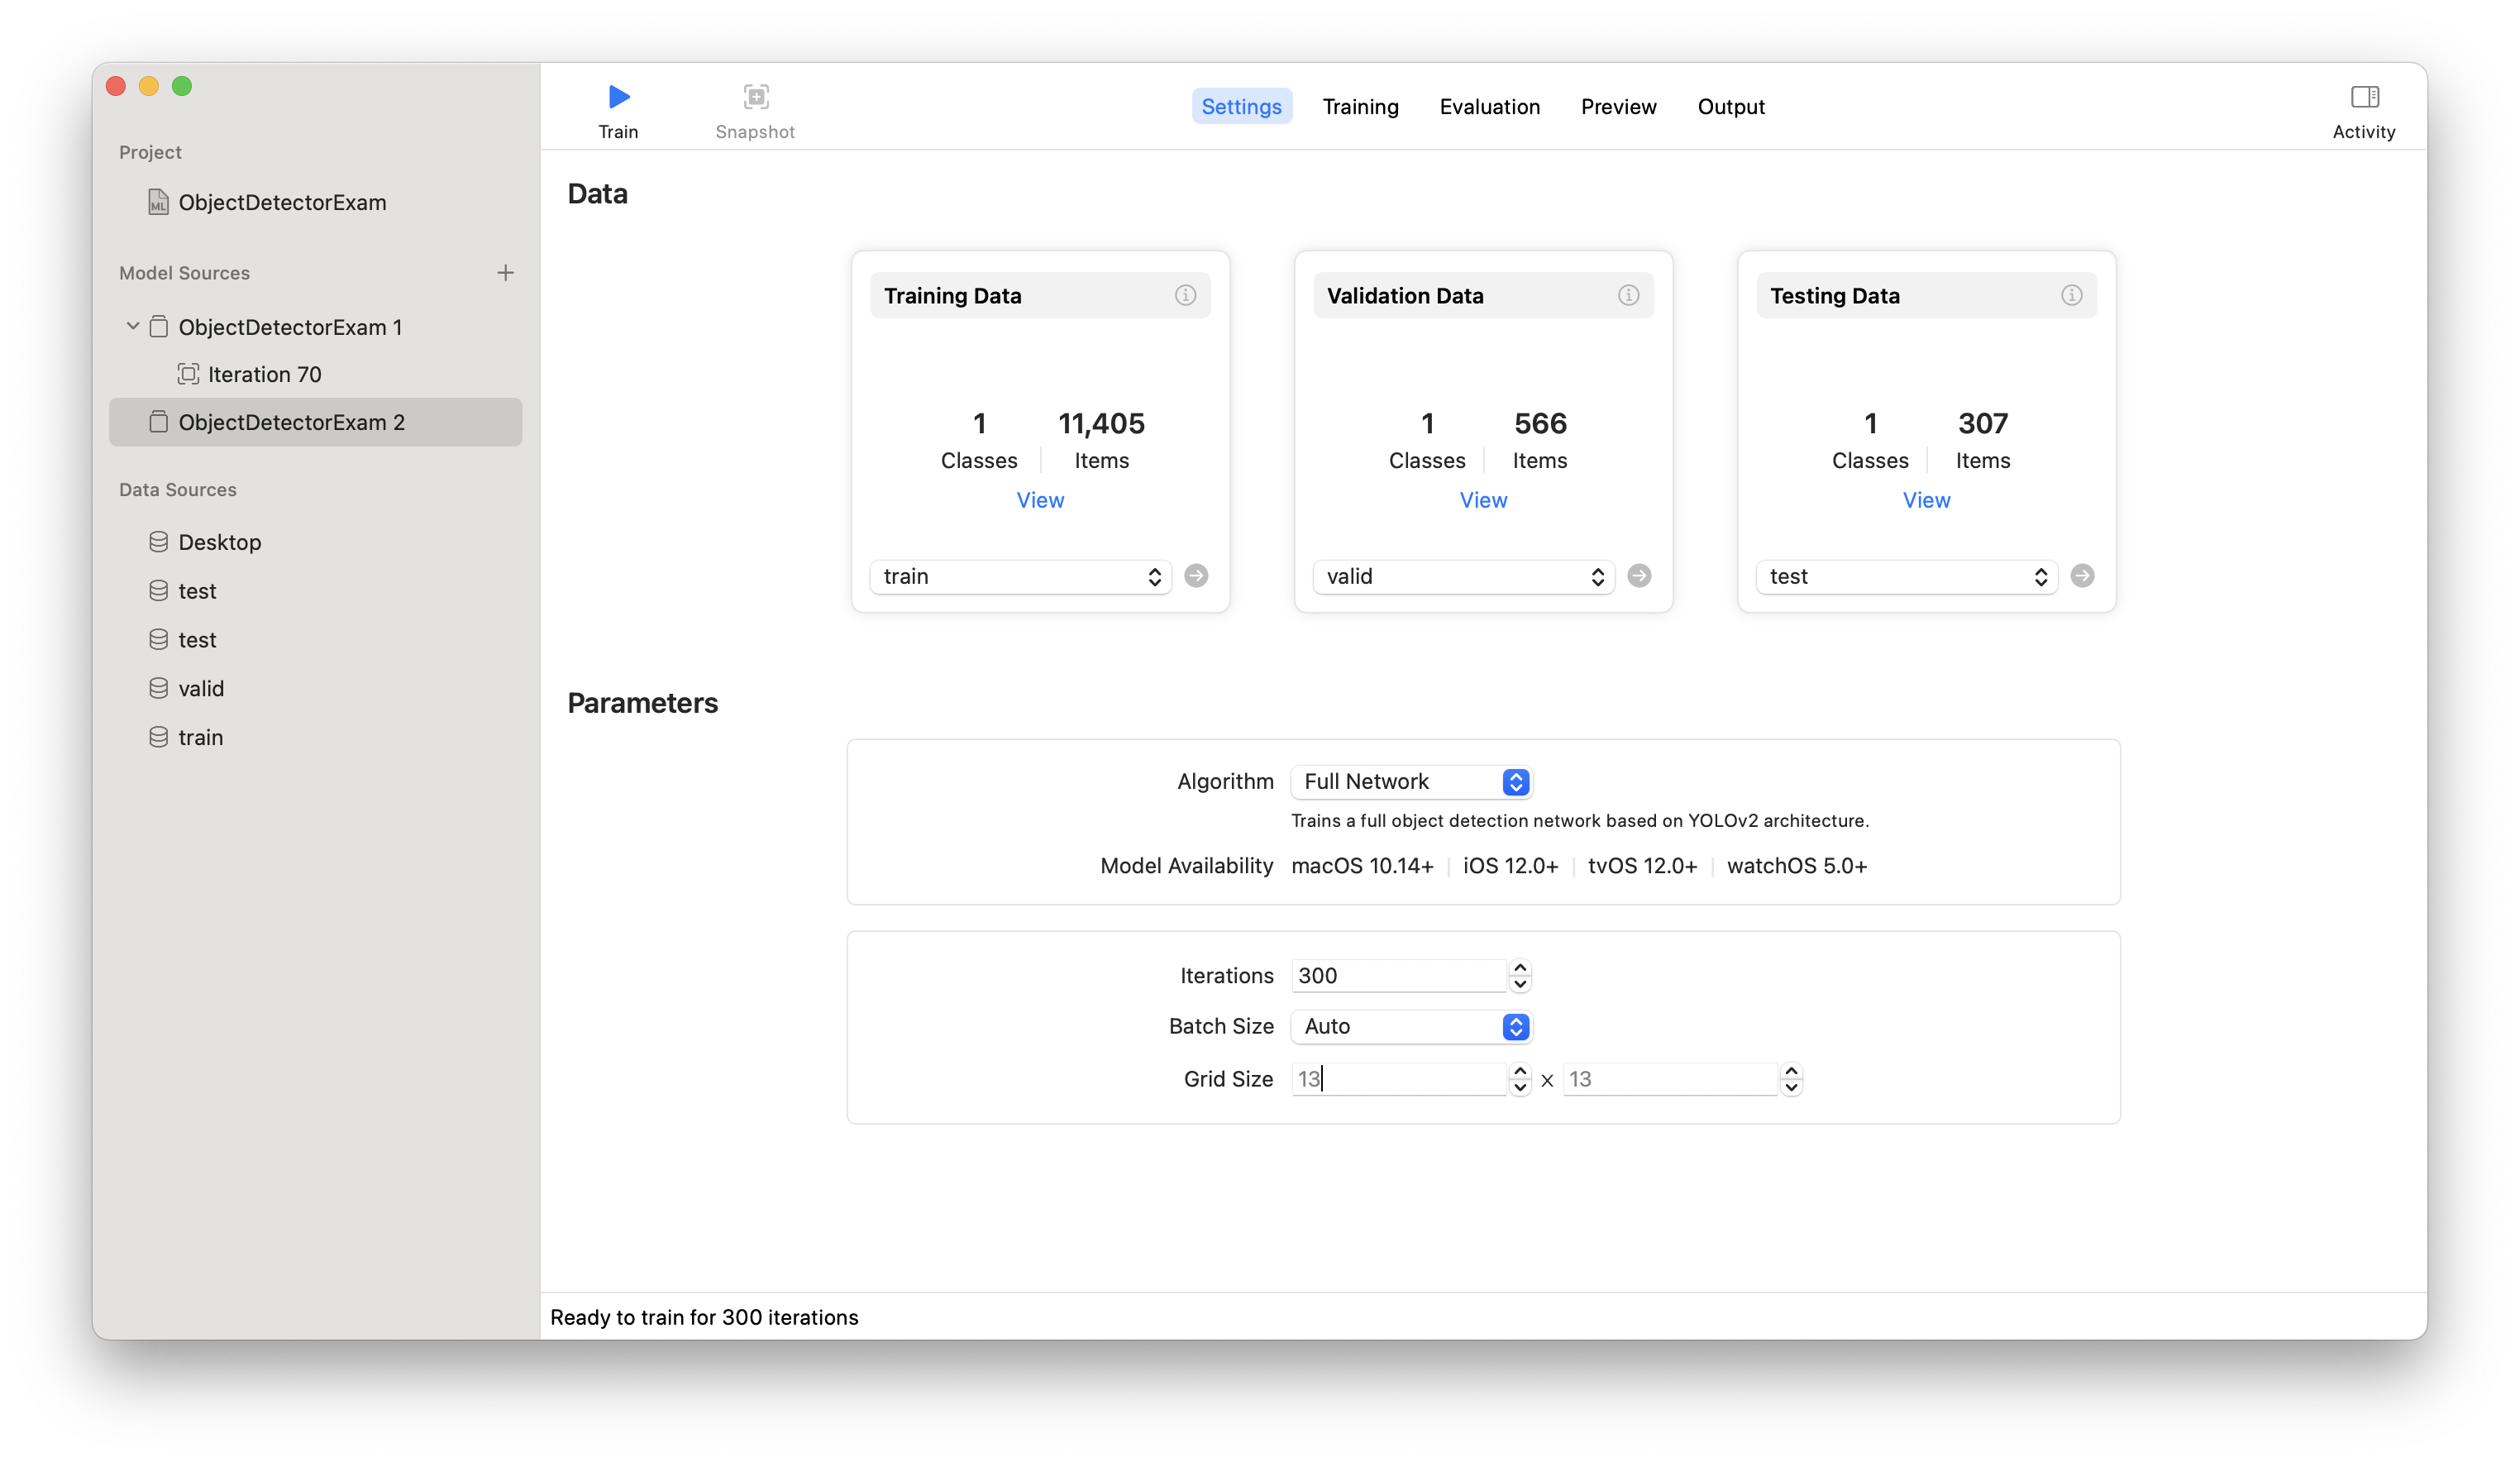
Task: Click the Model Sources section header
Action: (x=185, y=273)
